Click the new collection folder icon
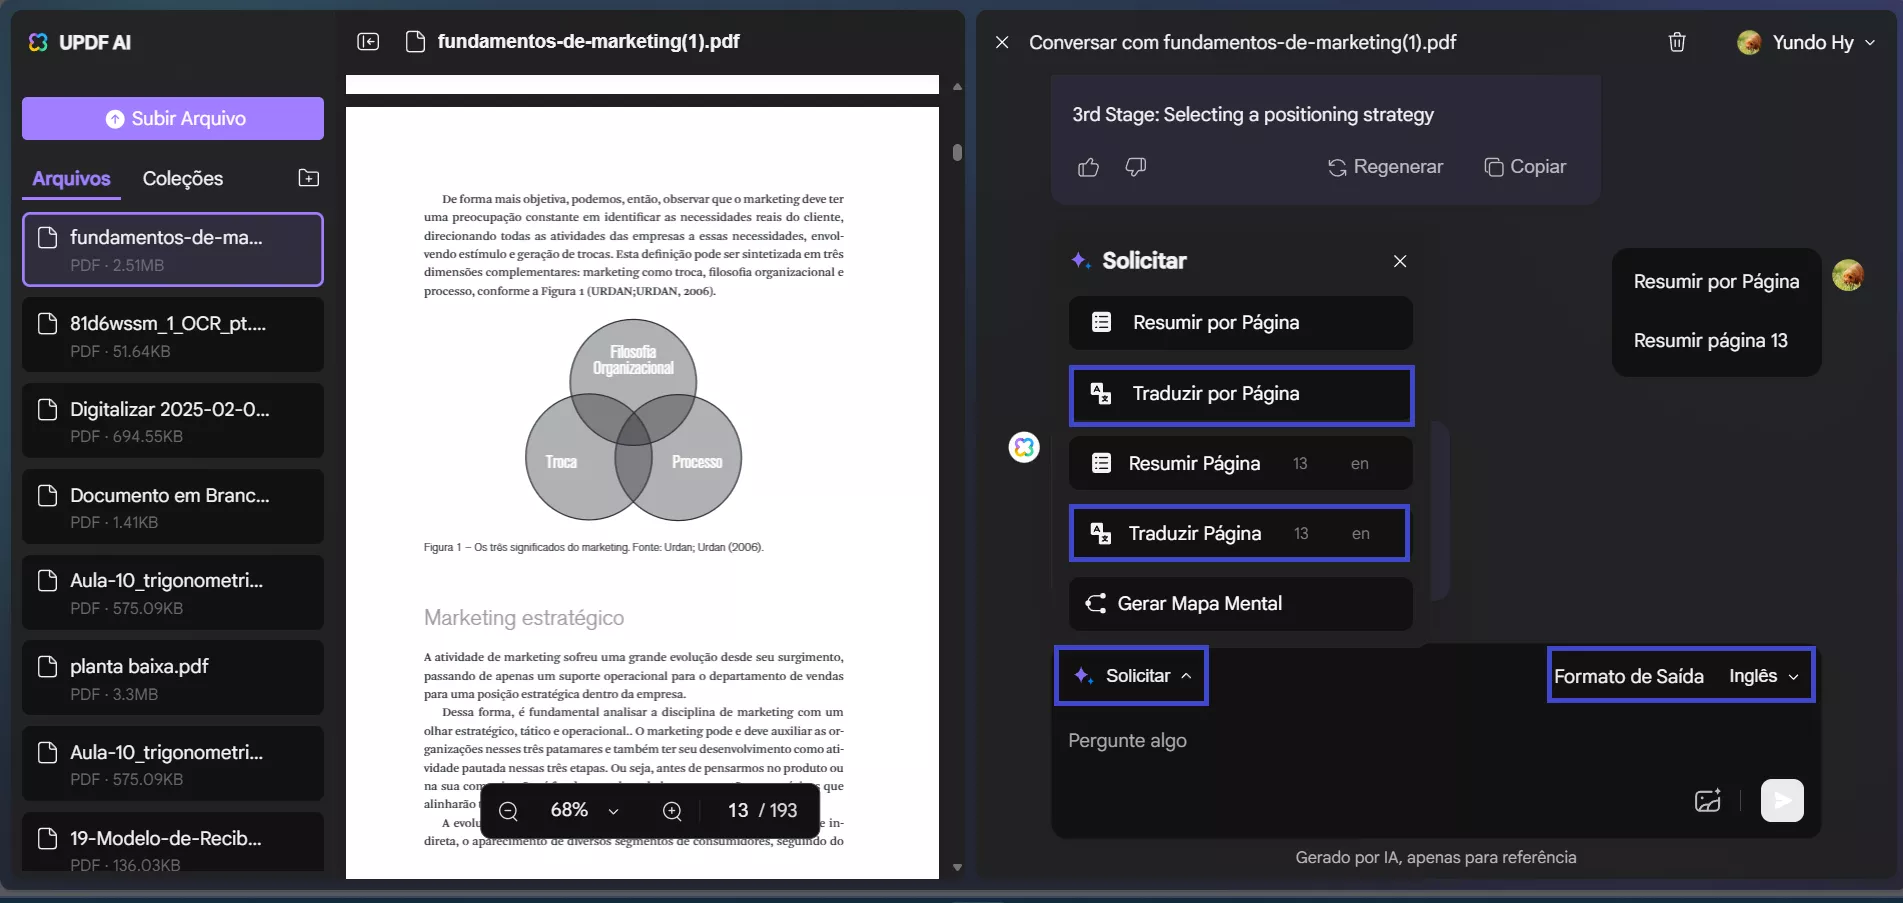This screenshot has width=1903, height=903. coord(309,178)
